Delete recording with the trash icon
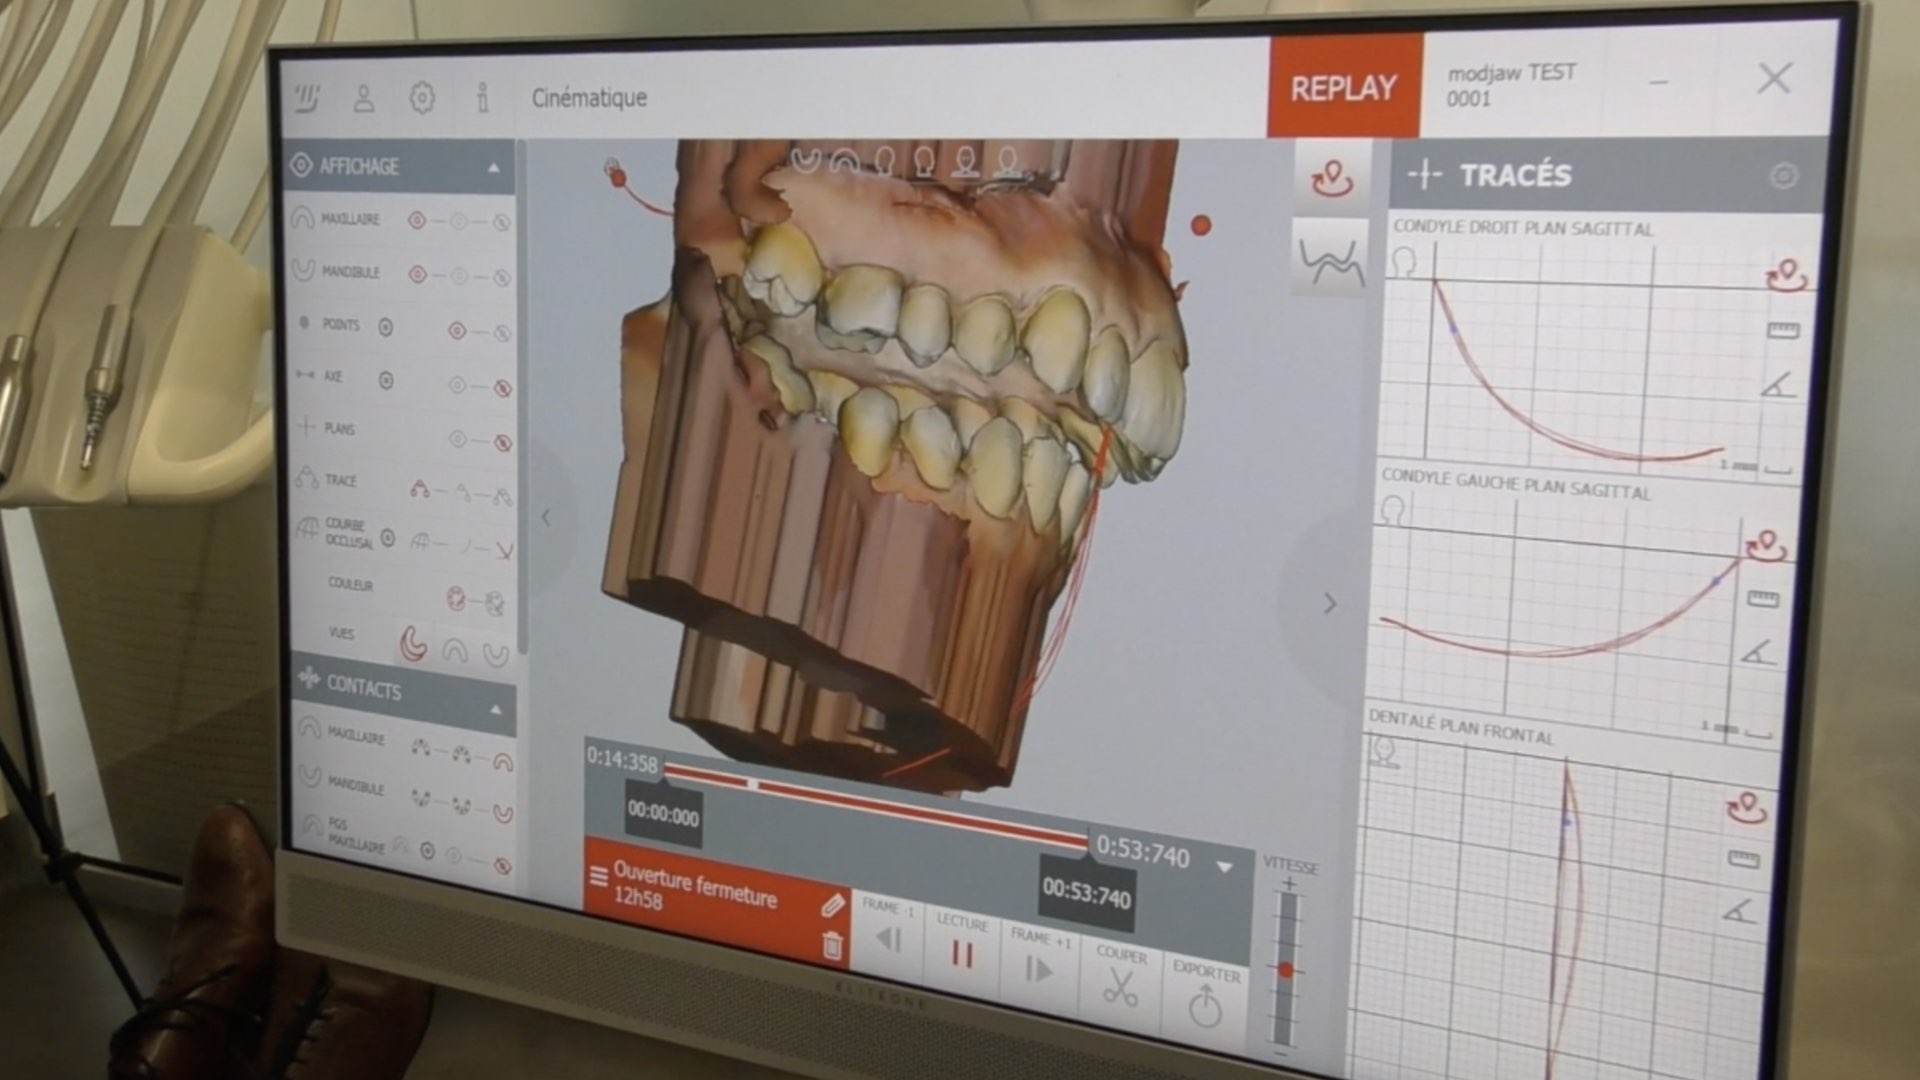Viewport: 1920px width, 1080px height. point(832,945)
